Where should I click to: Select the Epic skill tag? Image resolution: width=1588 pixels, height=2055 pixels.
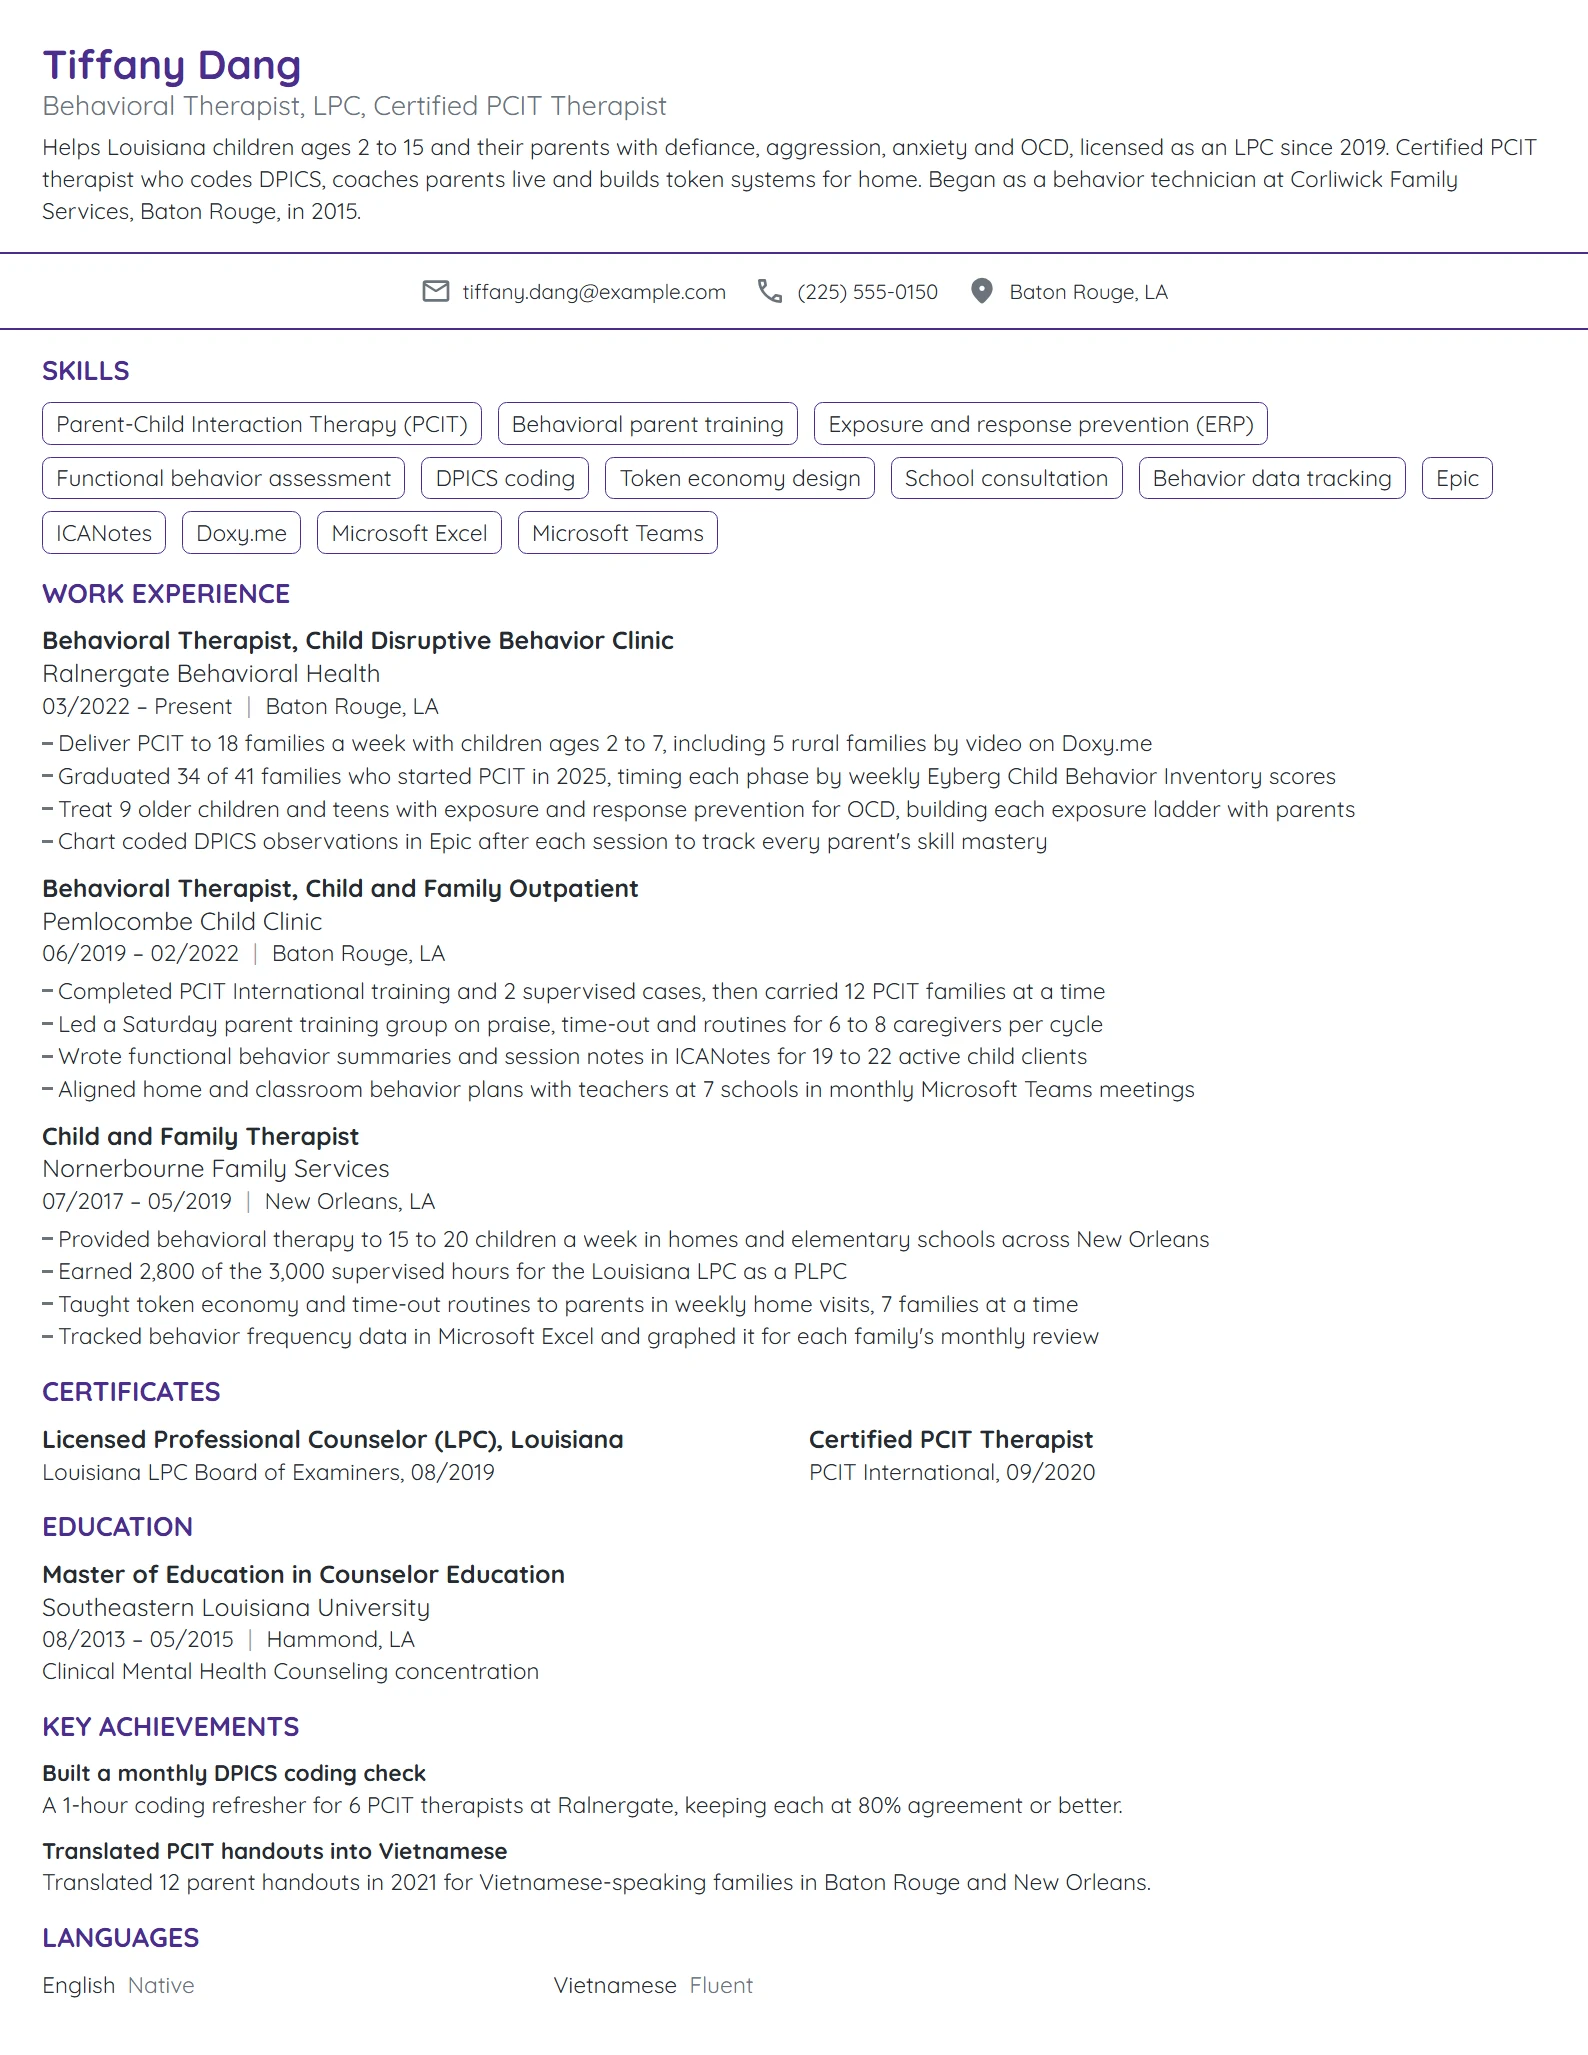[x=1457, y=478]
